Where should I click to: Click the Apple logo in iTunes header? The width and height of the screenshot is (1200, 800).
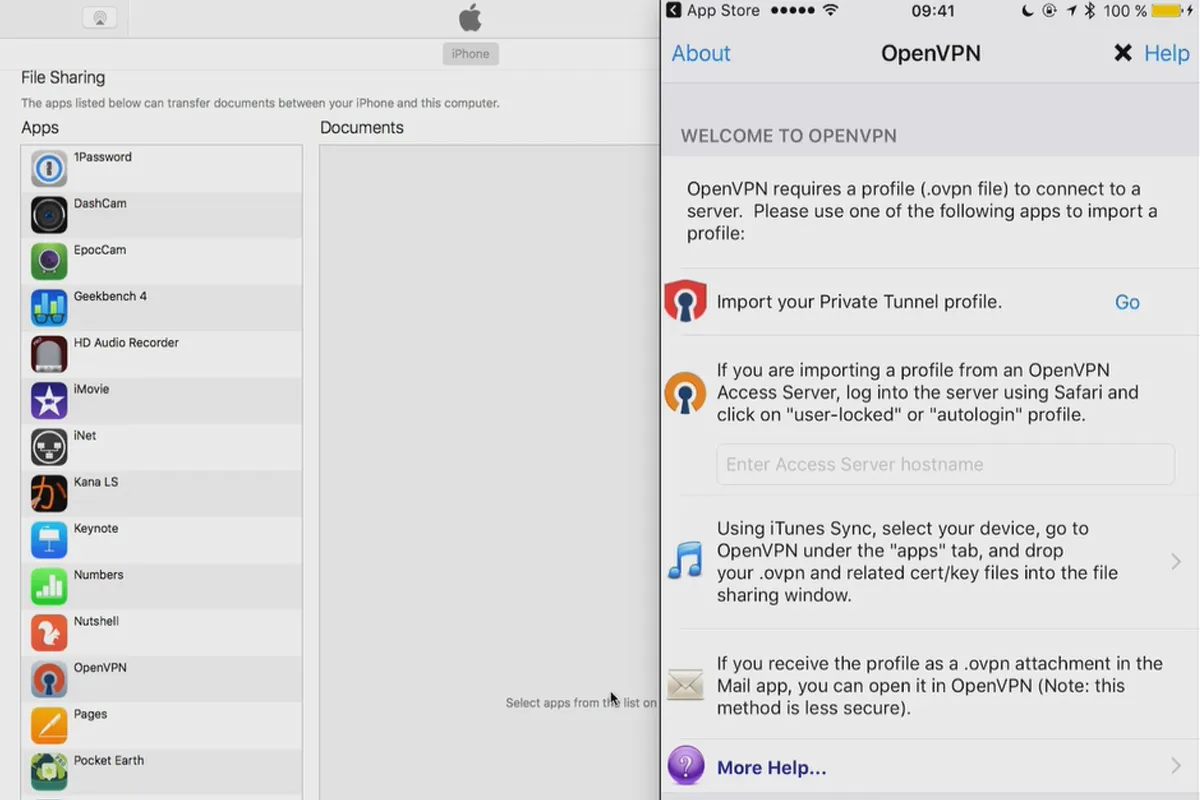[x=470, y=18]
